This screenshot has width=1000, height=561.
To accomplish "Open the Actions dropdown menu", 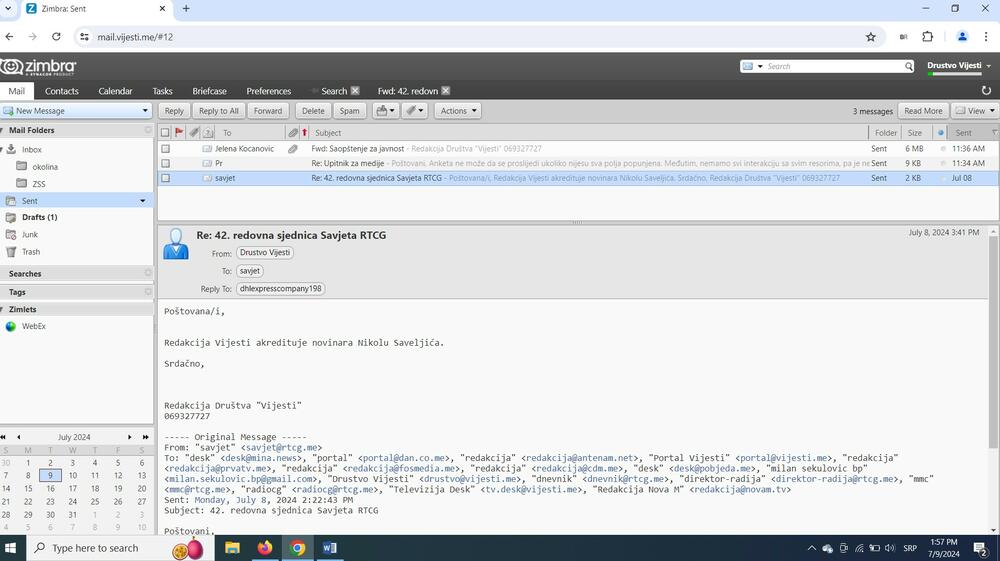I will (457, 111).
